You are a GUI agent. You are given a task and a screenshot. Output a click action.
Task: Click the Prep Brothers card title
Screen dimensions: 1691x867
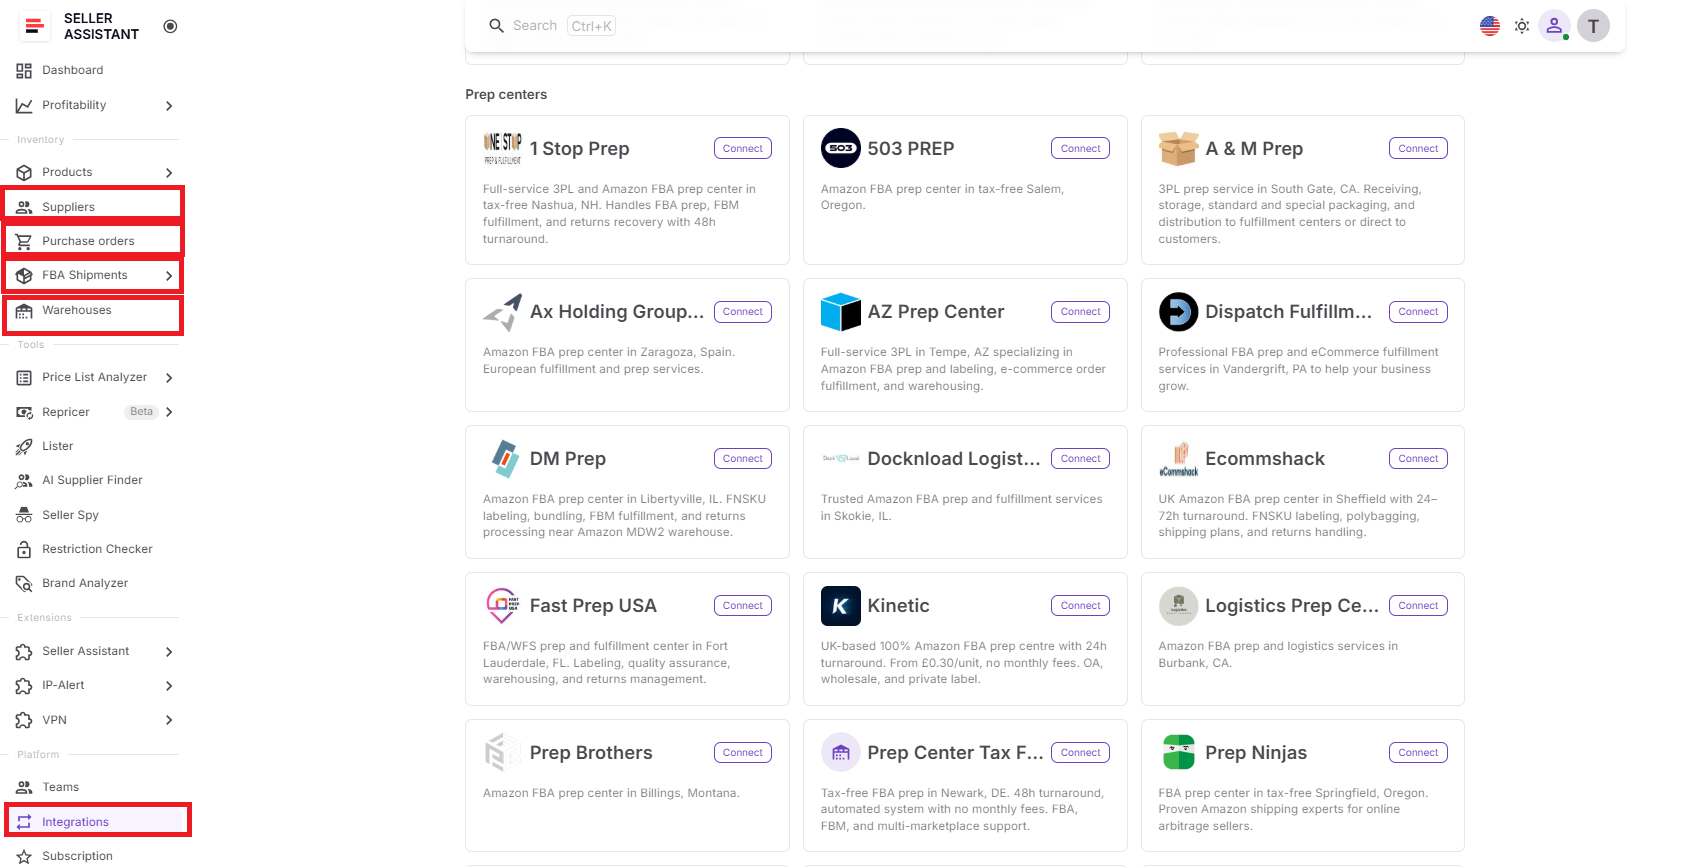[x=591, y=753]
